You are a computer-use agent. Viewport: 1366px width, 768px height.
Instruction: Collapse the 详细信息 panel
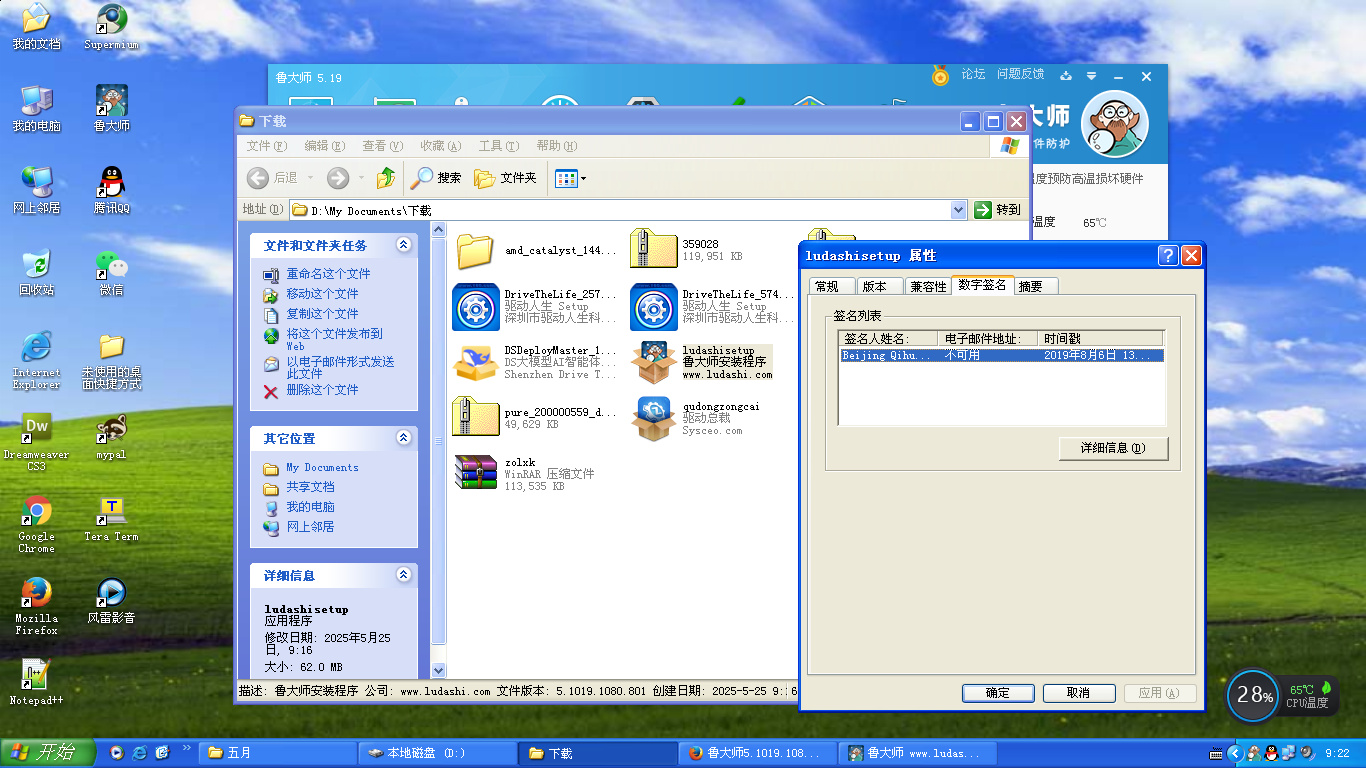(x=404, y=575)
